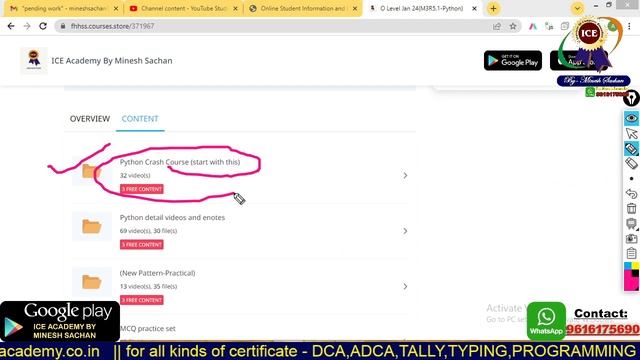Click the pen nib icon on annotation toolbar

[x=631, y=98]
